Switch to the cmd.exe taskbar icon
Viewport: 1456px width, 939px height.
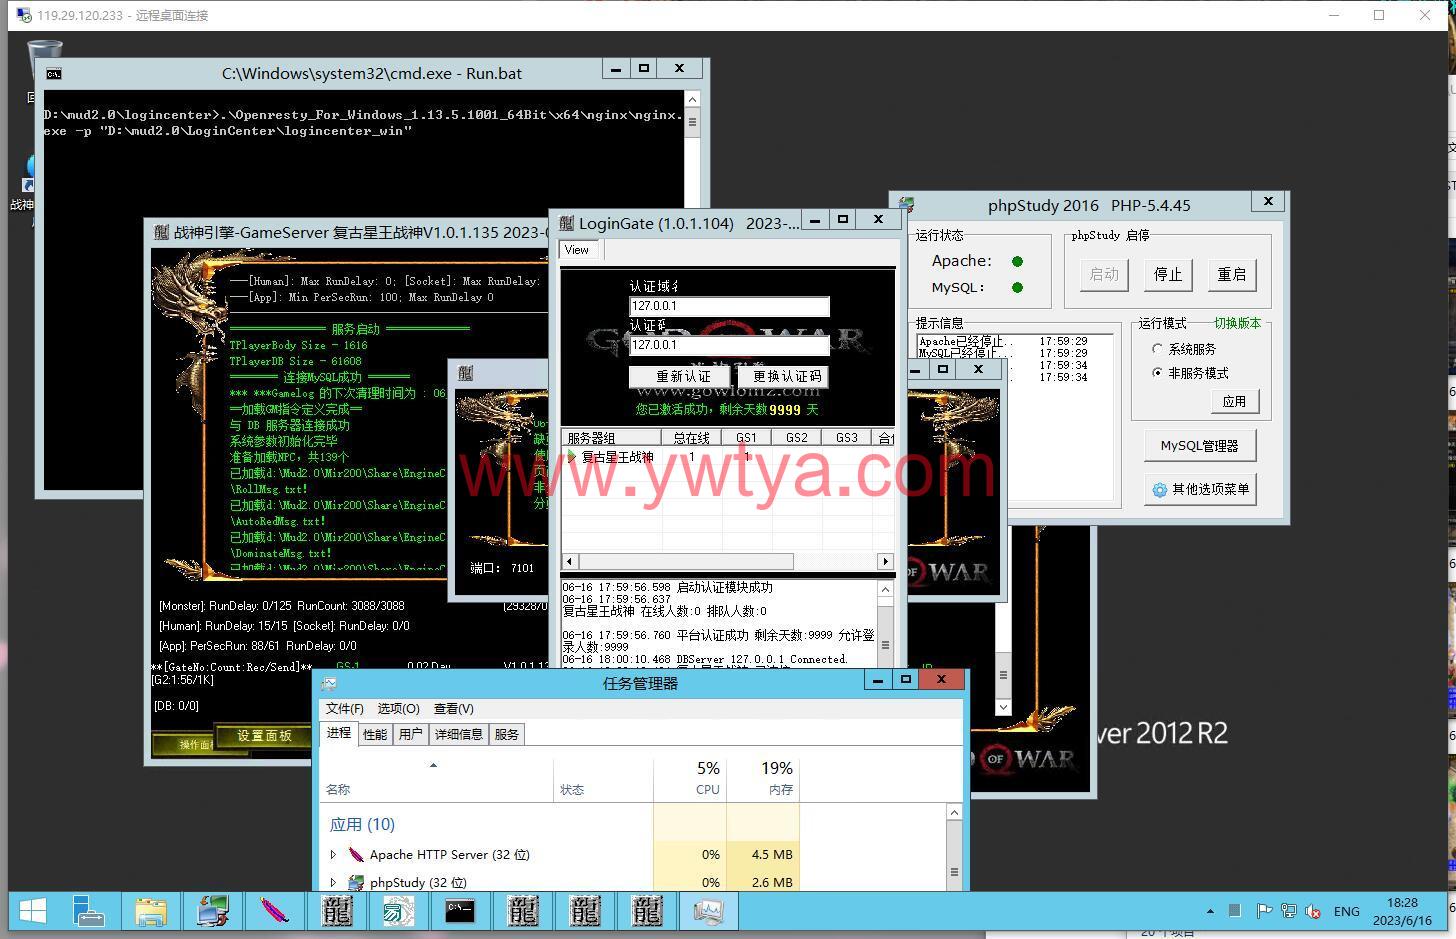click(x=460, y=911)
